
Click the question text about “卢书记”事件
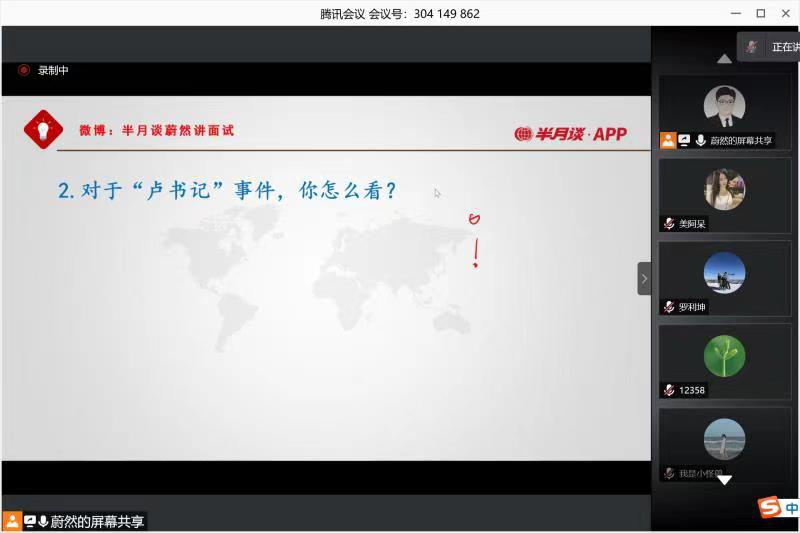coord(227,190)
